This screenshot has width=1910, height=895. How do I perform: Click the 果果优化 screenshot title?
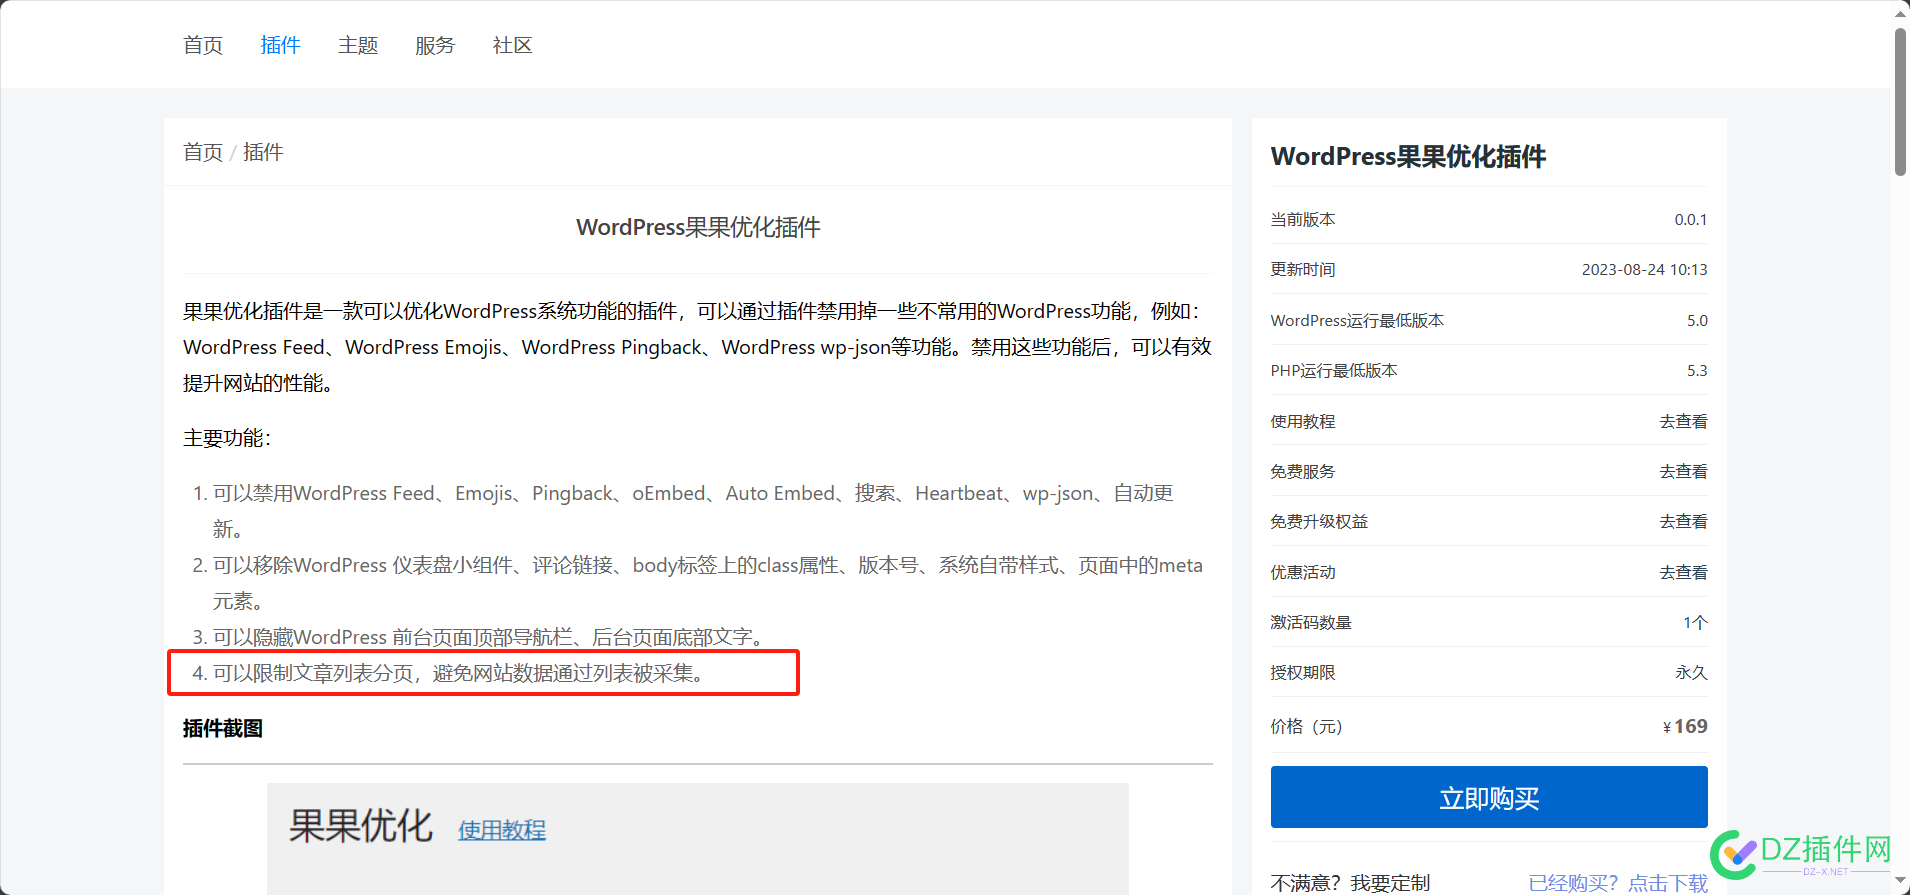361,826
